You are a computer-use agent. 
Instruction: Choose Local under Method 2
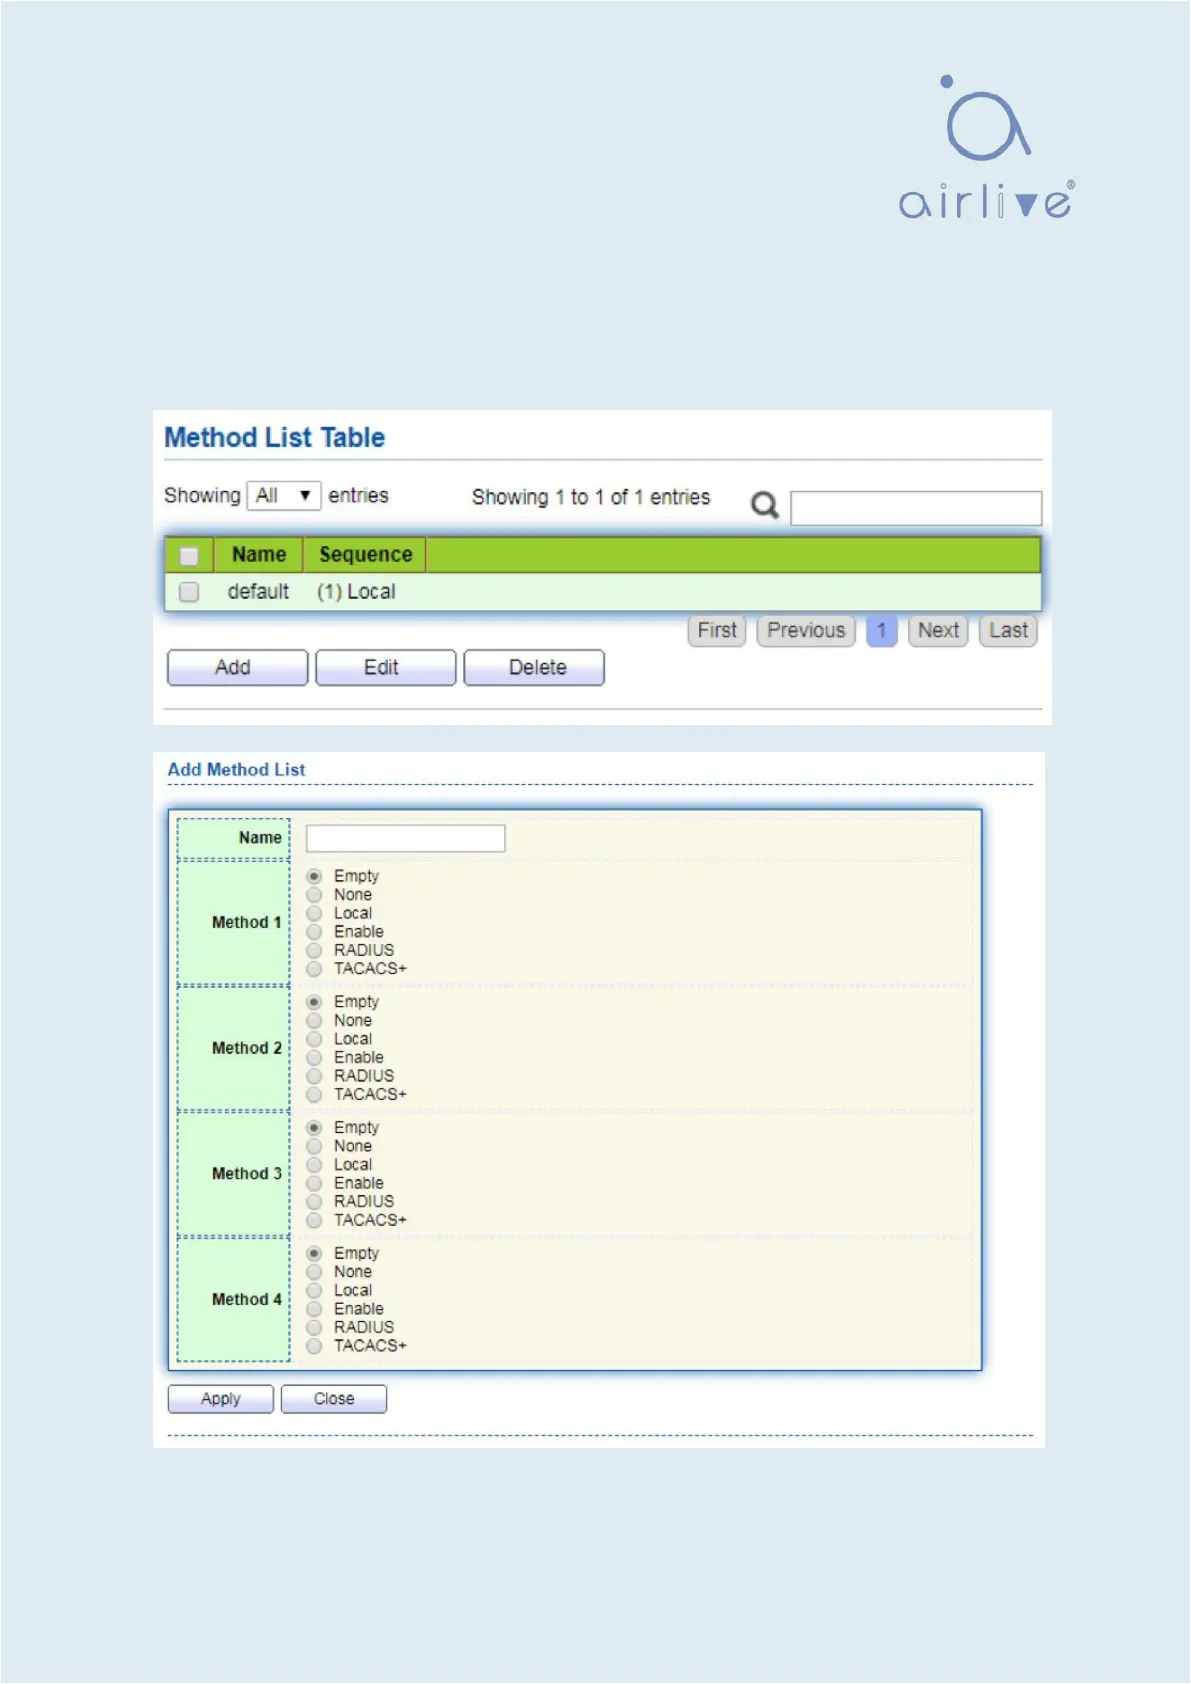[314, 1039]
